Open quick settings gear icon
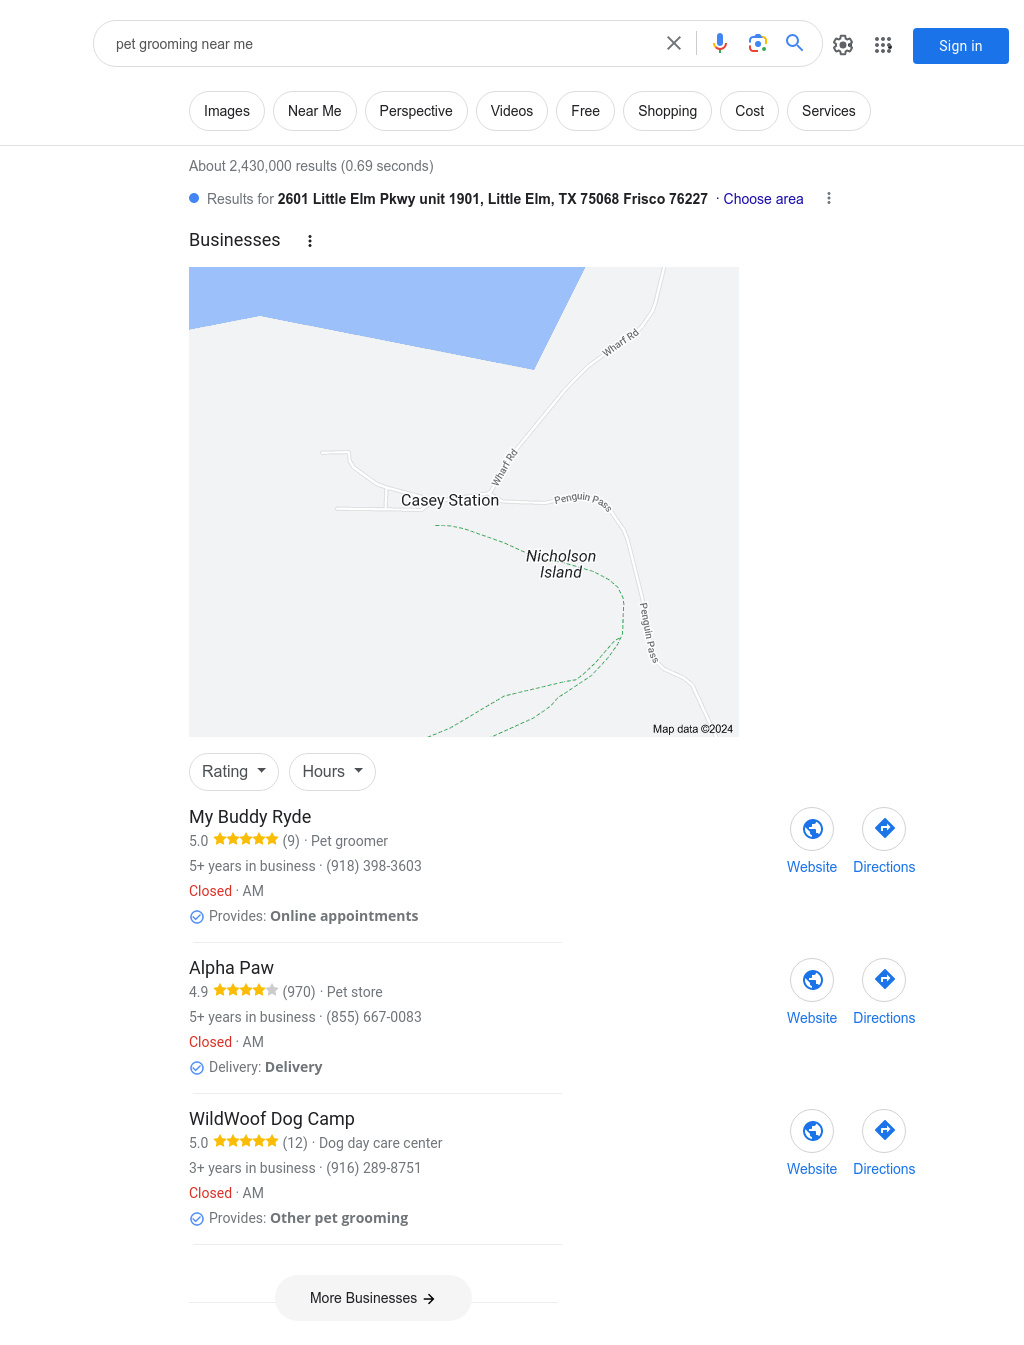Screen dimensions: 1024x1345 pyautogui.click(x=843, y=45)
